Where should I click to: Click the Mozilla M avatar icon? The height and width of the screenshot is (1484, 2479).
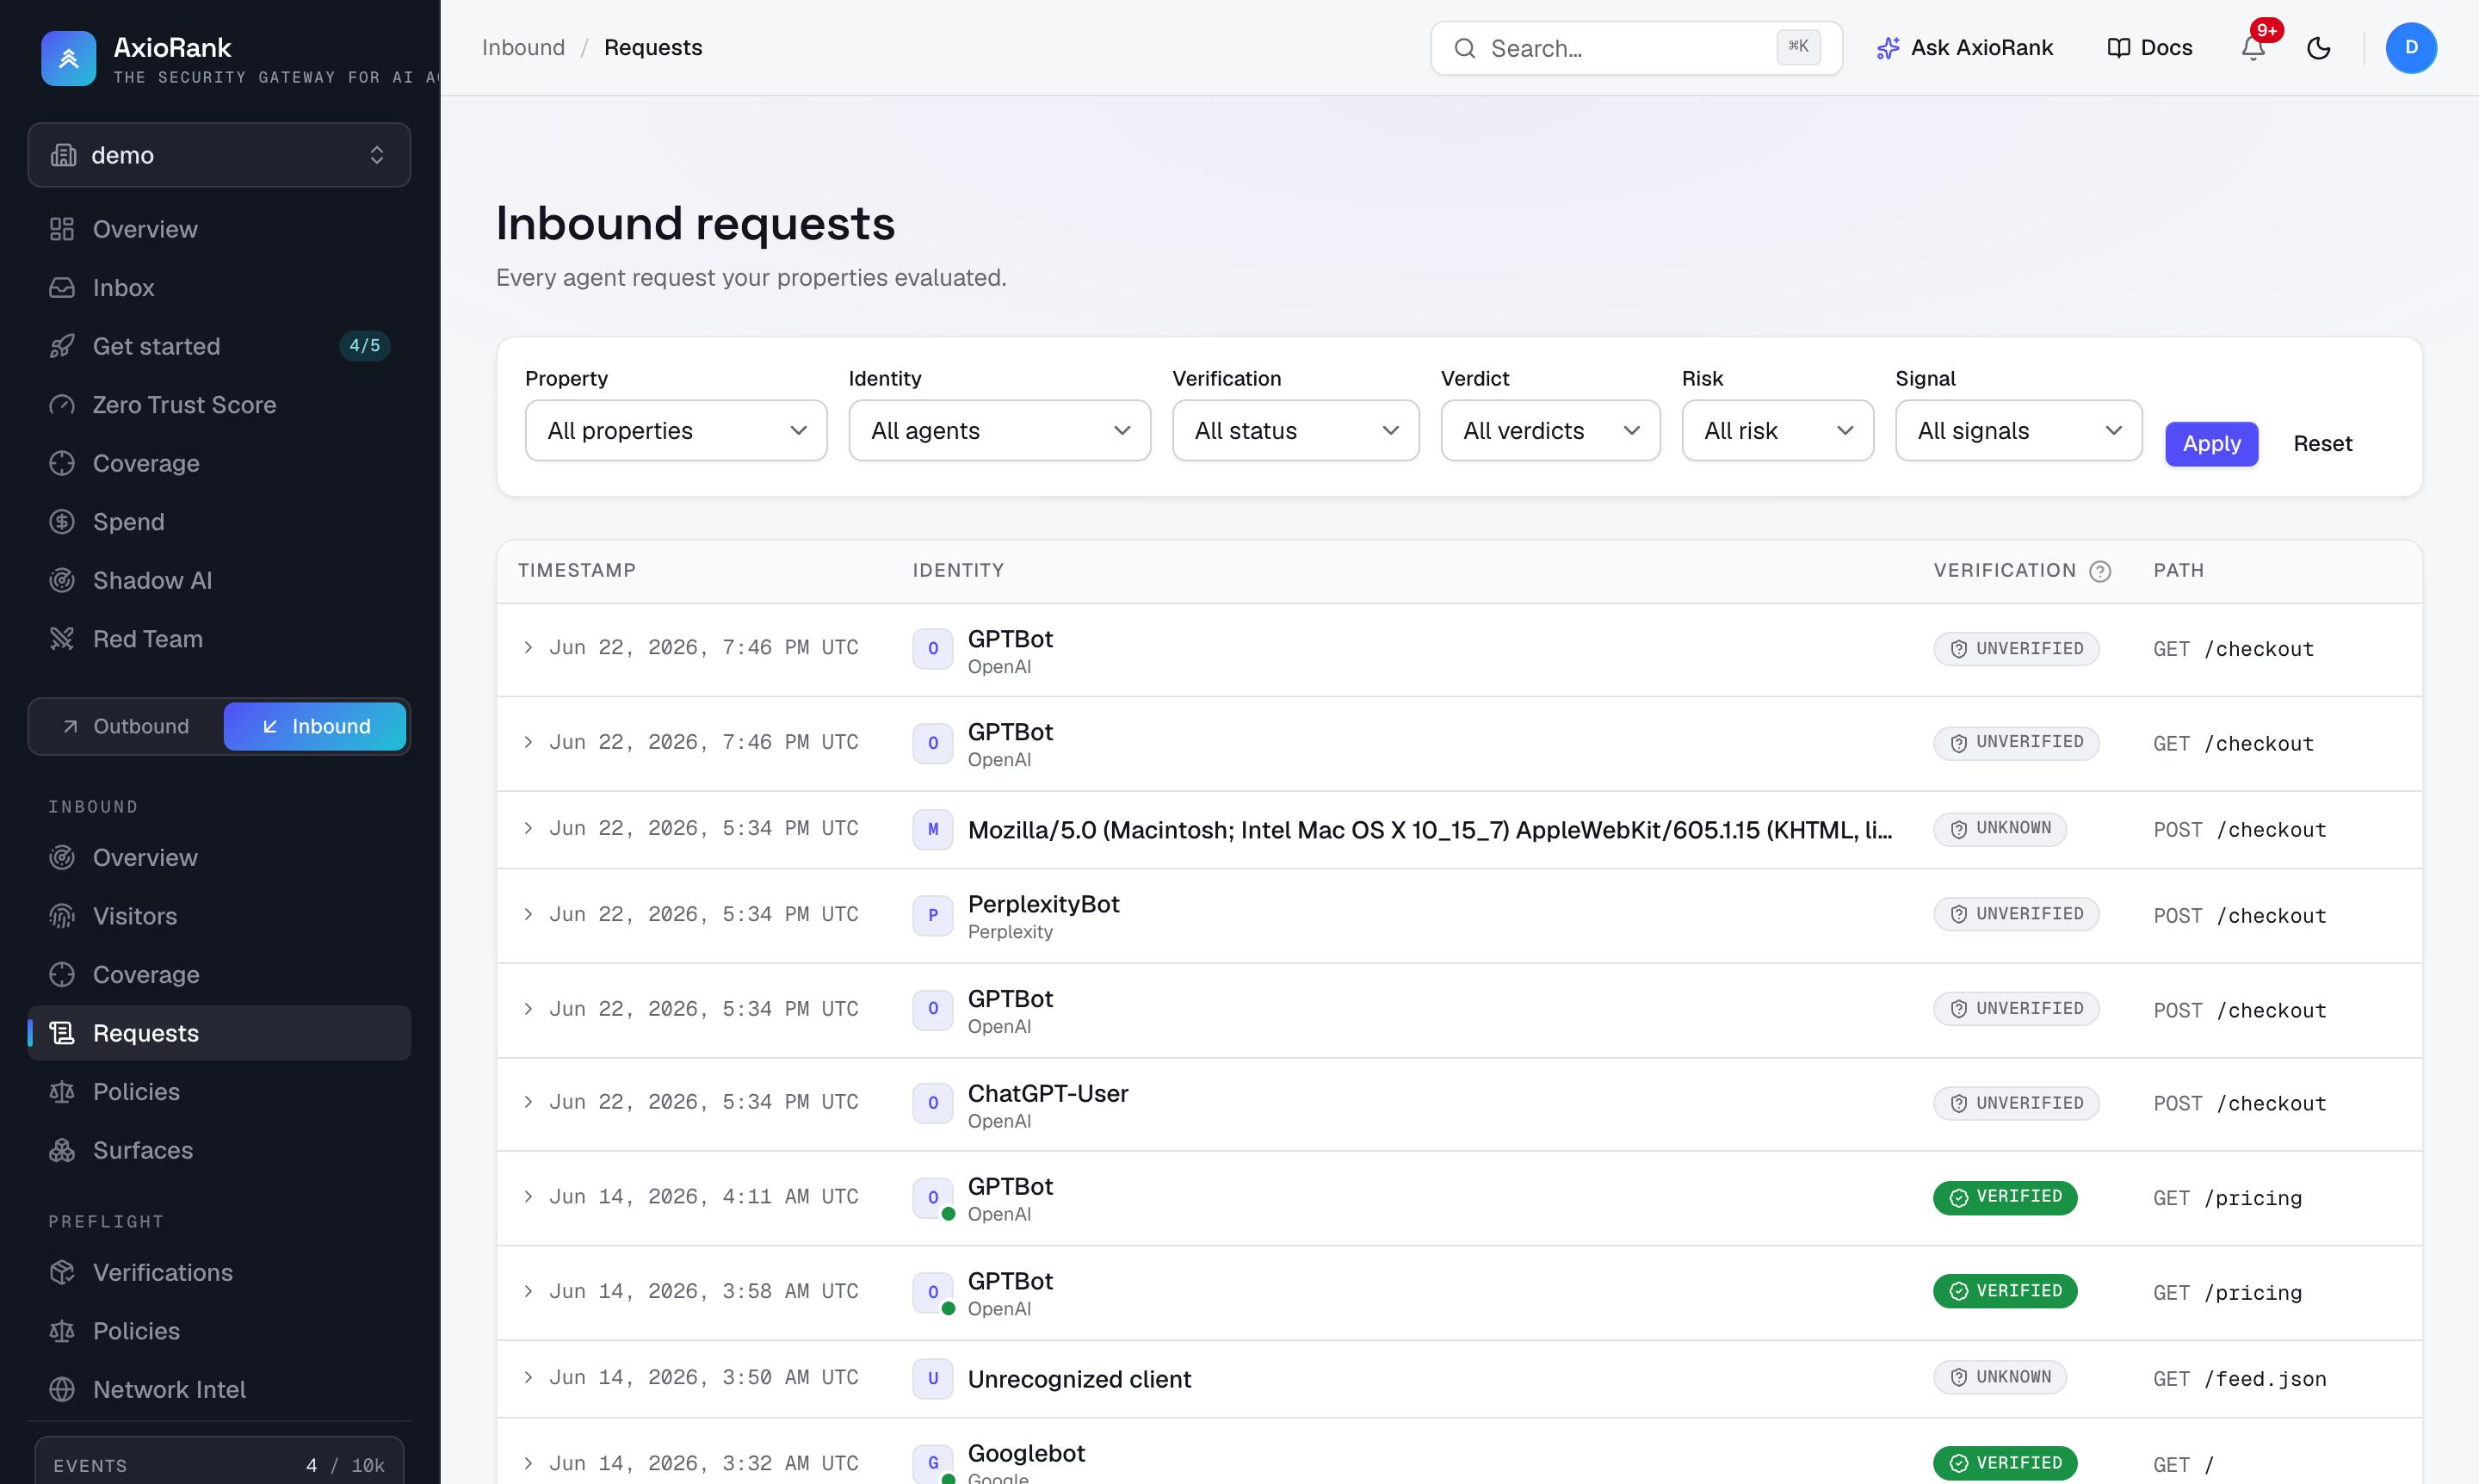point(932,829)
